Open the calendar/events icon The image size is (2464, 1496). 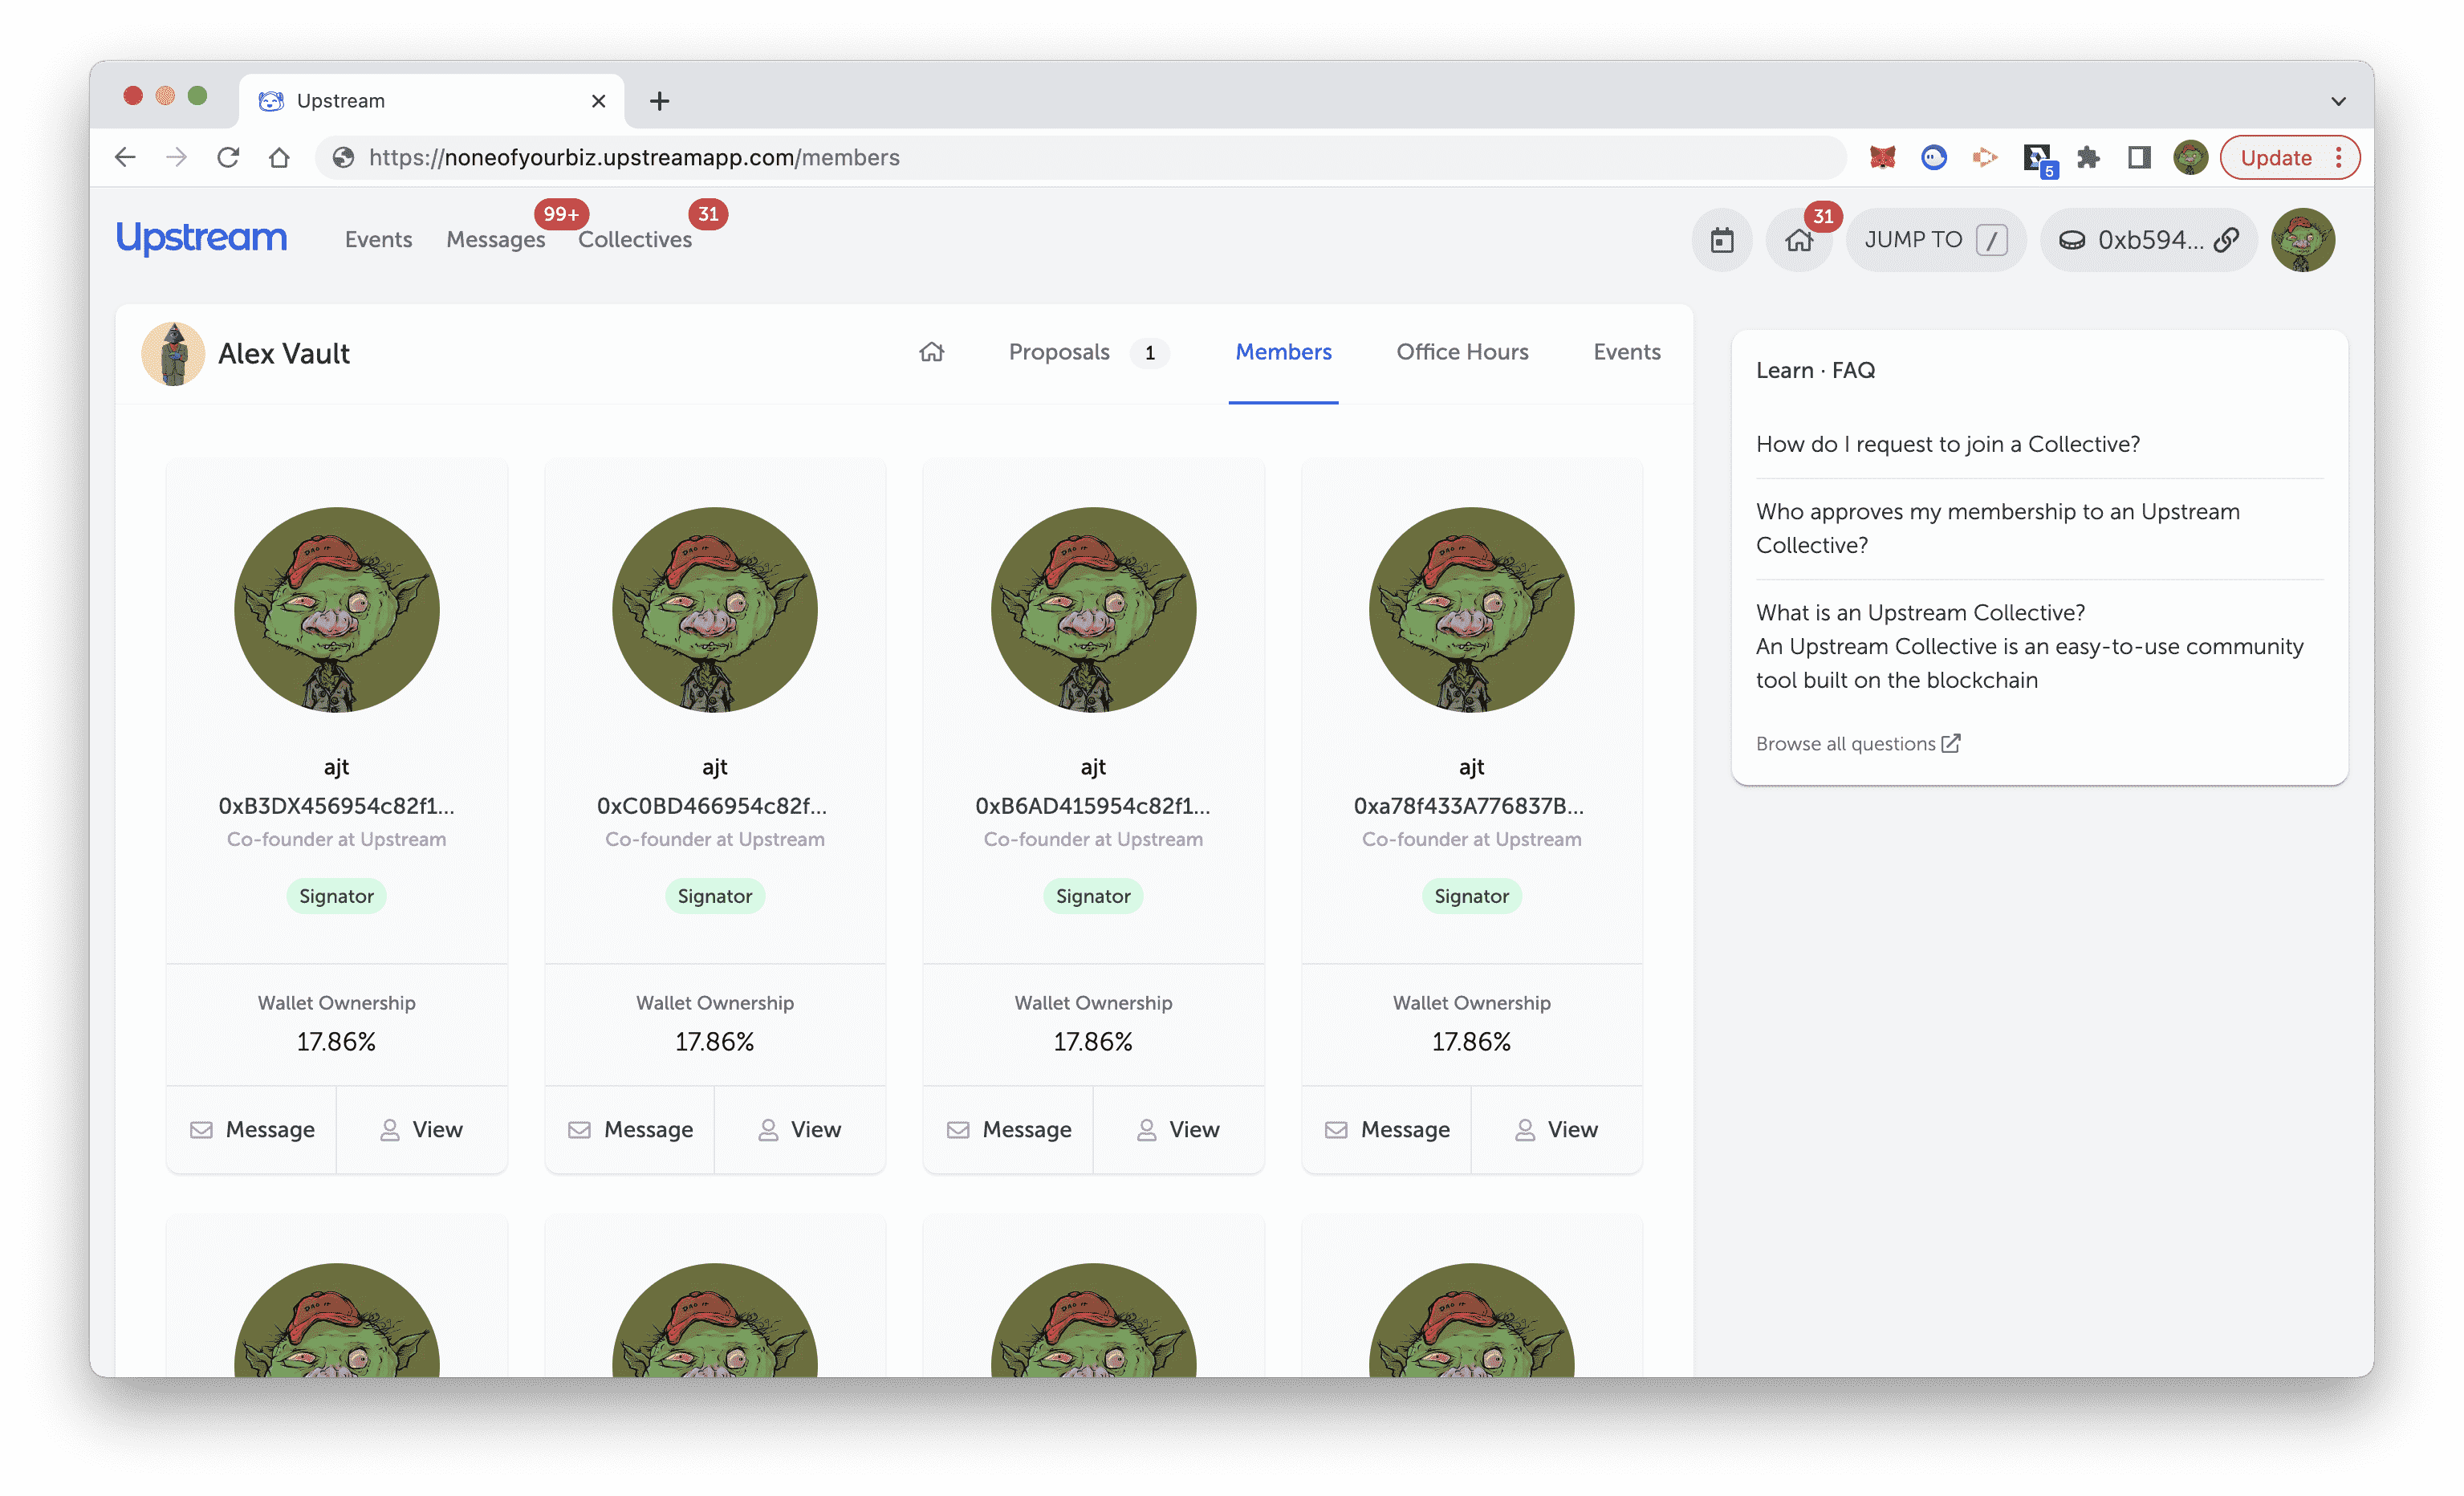click(1723, 239)
